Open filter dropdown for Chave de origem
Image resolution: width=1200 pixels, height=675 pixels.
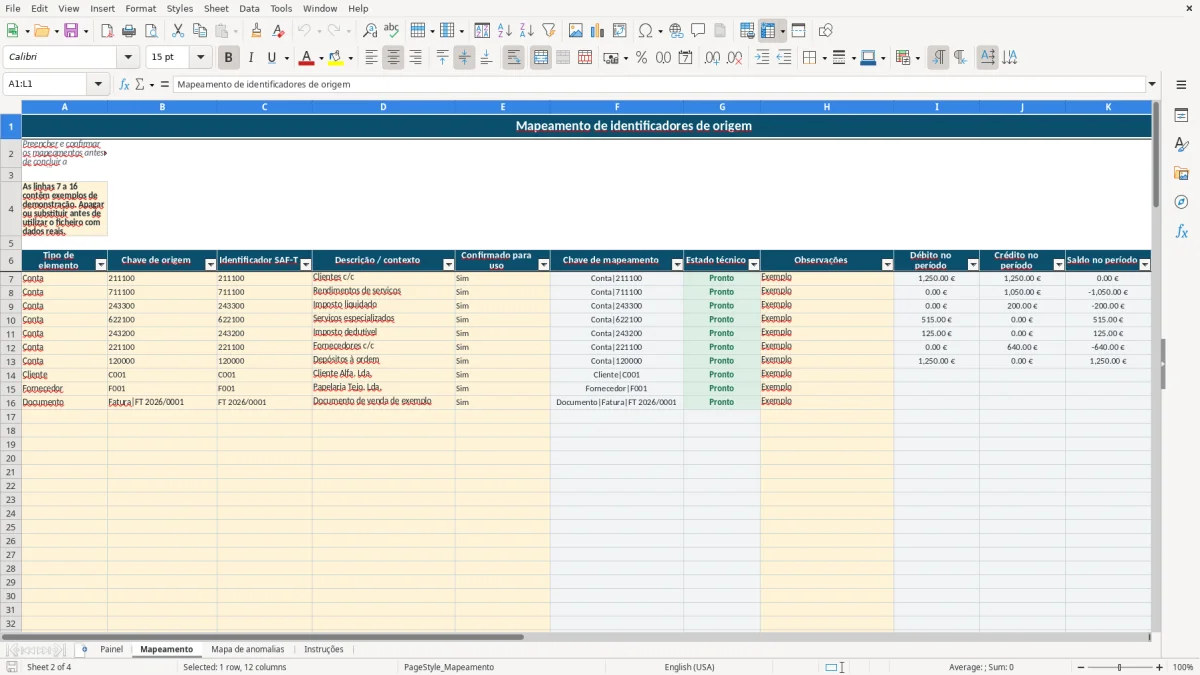(x=210, y=264)
